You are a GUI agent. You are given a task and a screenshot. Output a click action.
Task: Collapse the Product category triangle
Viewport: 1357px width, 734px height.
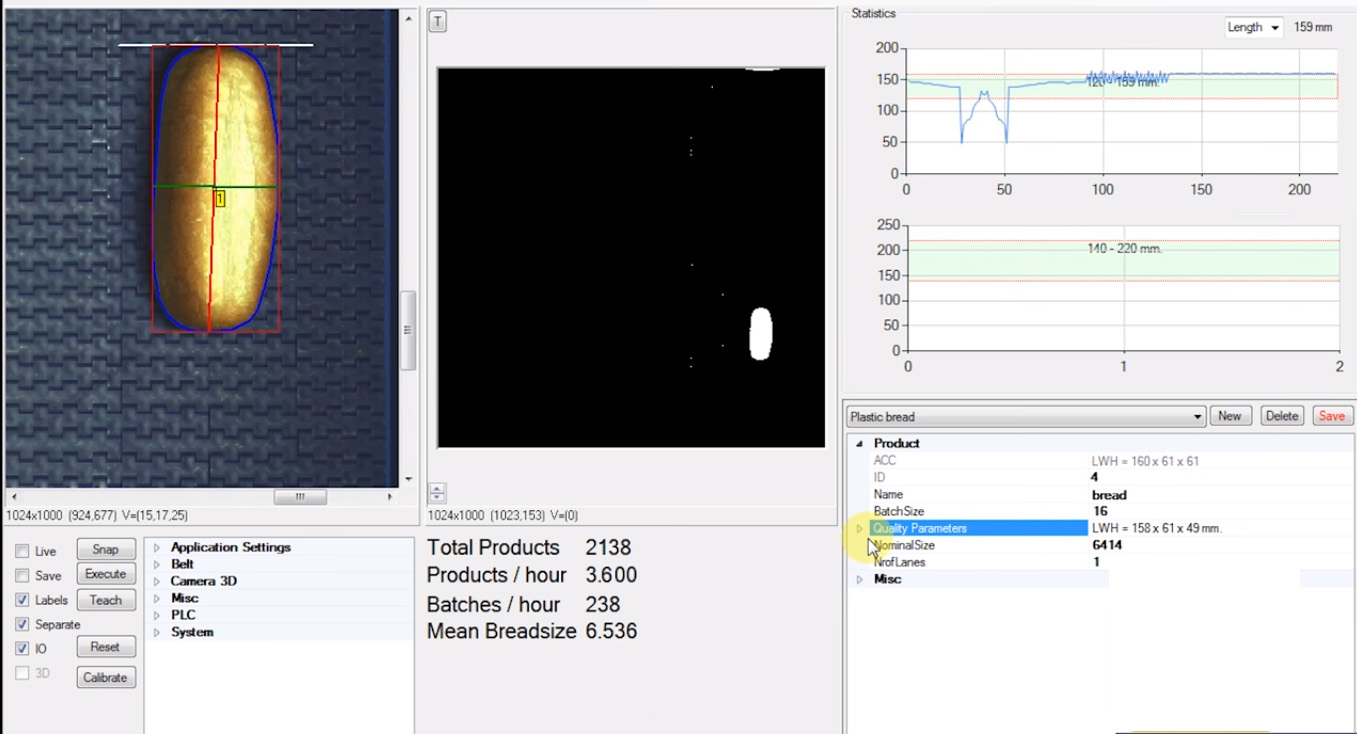point(859,443)
